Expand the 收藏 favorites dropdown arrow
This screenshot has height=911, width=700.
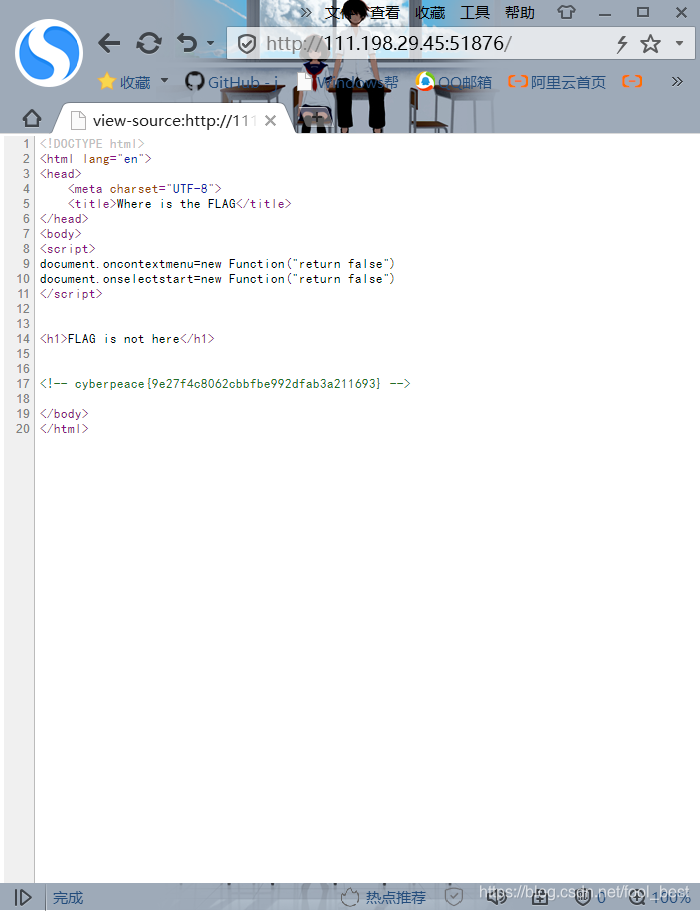click(164, 80)
